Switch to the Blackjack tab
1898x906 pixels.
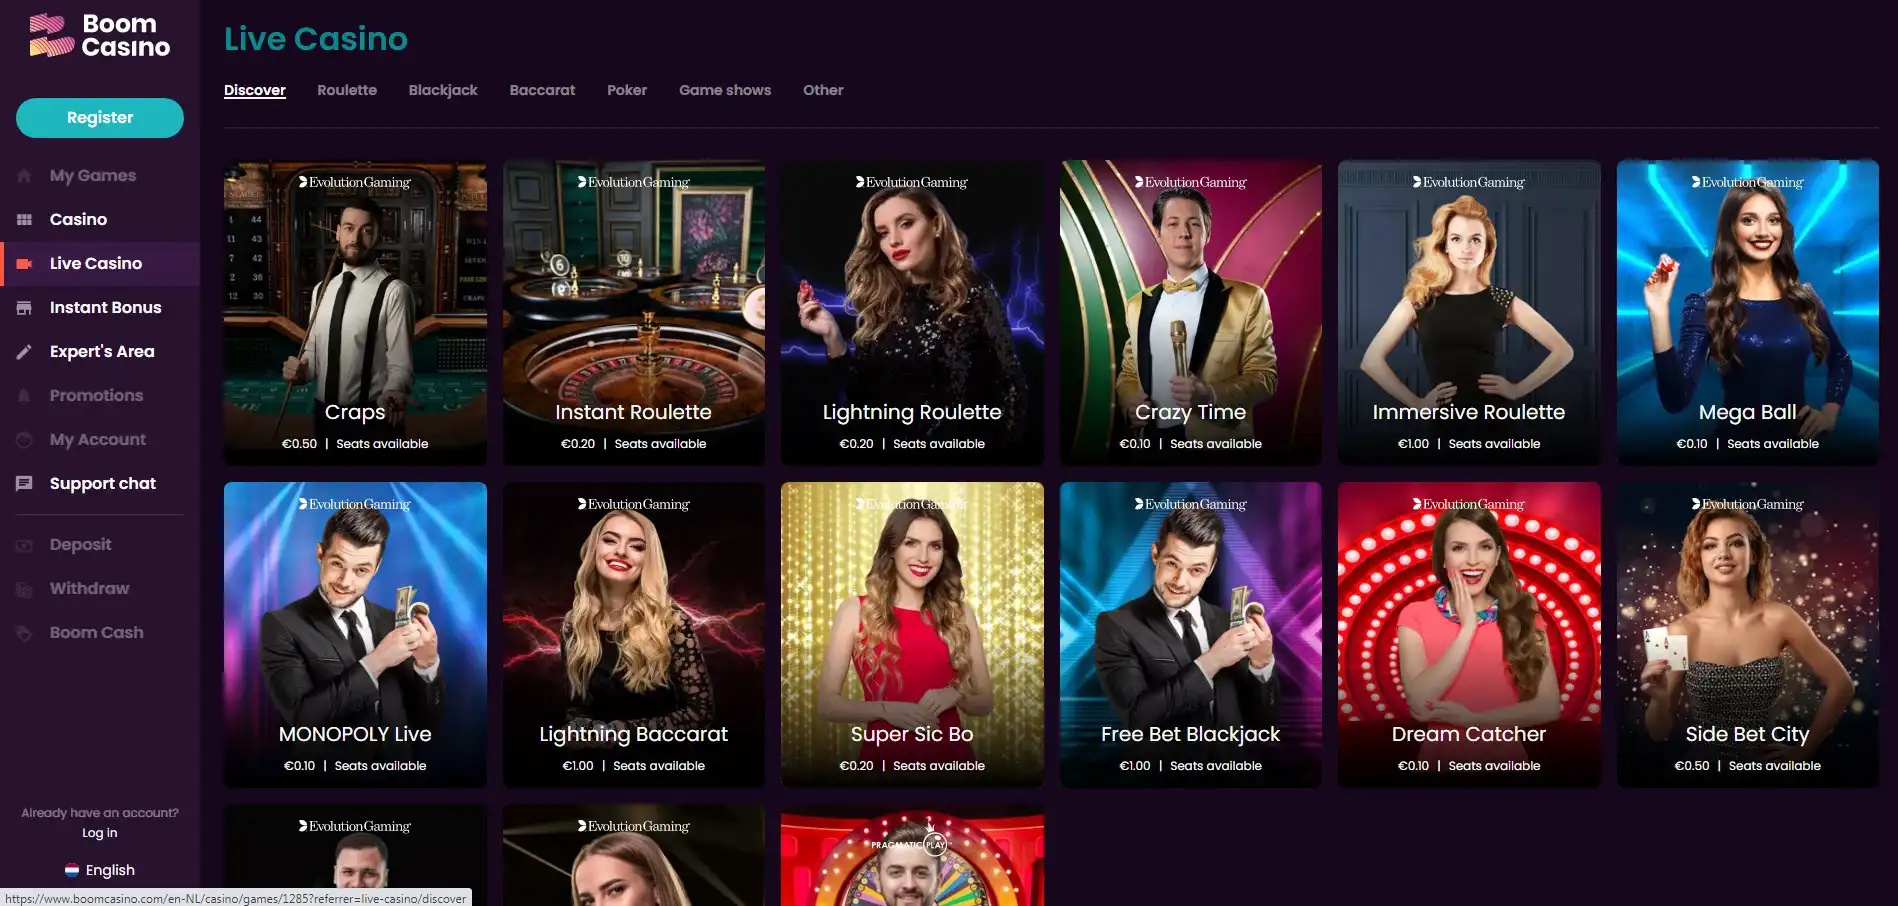click(443, 90)
